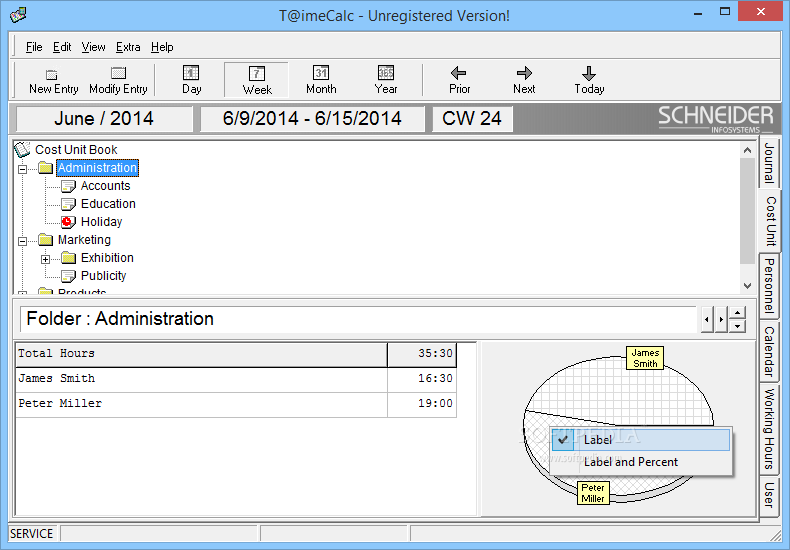Open the View menu
790x550 pixels.
[94, 47]
